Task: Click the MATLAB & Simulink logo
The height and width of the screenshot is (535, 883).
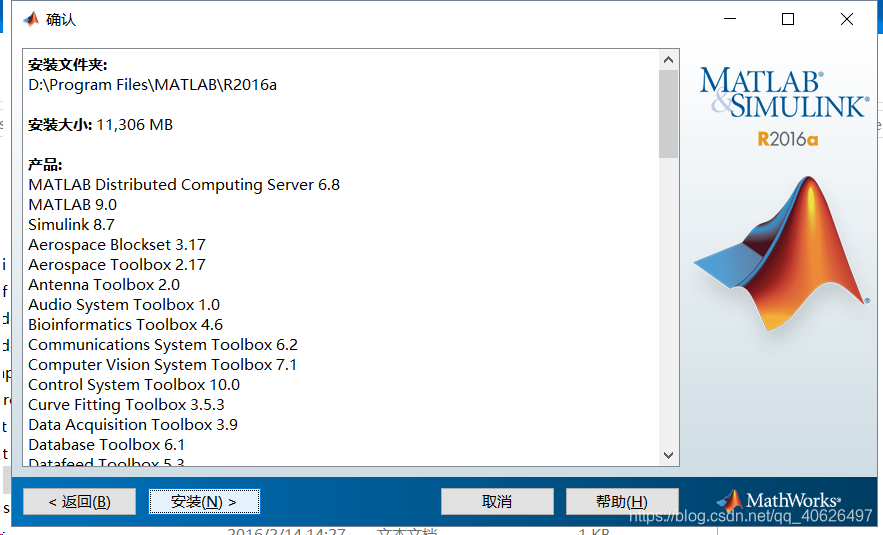Action: 784,93
